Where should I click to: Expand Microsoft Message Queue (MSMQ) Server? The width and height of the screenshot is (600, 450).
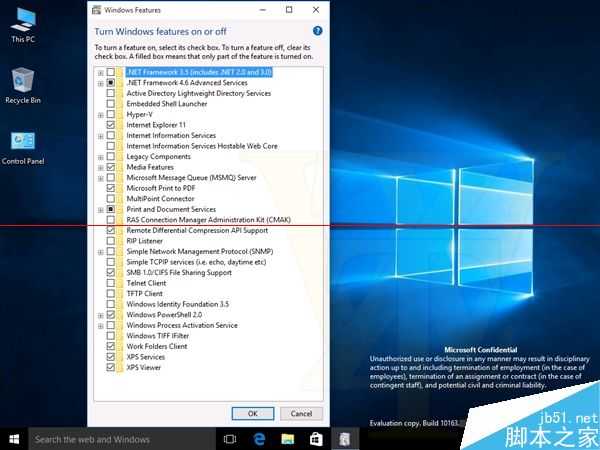point(100,178)
